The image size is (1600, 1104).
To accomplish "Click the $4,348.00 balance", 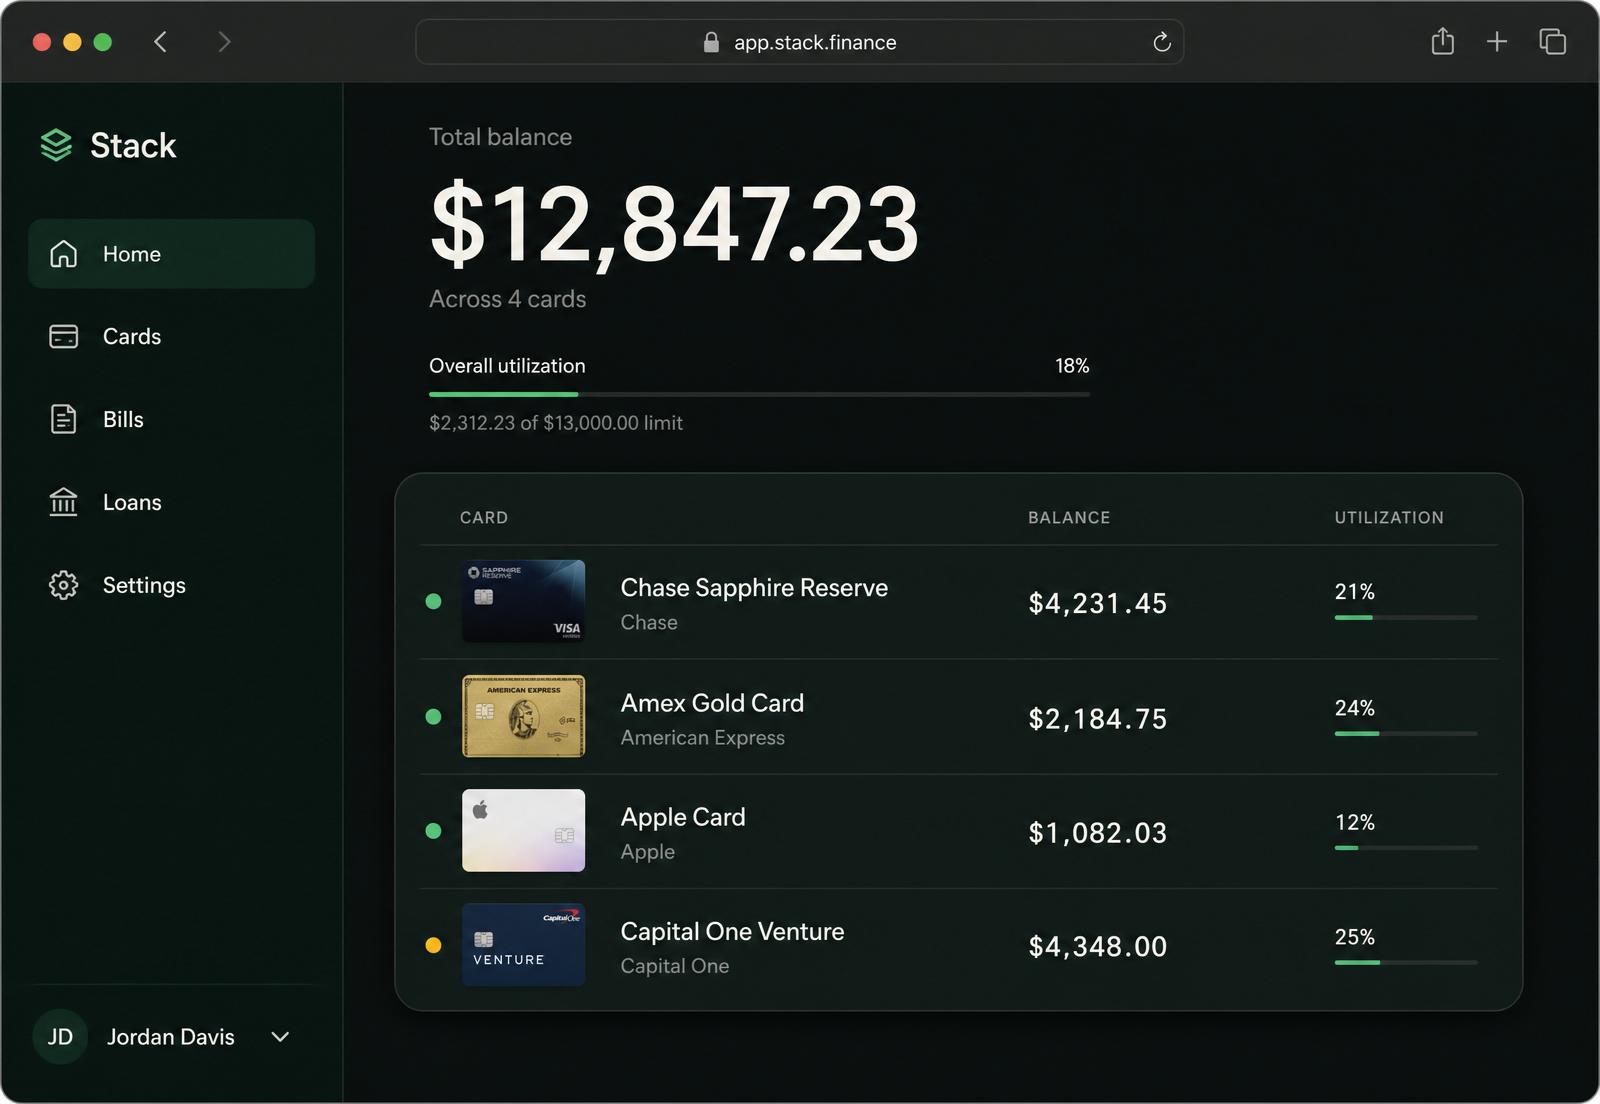I will pos(1098,947).
